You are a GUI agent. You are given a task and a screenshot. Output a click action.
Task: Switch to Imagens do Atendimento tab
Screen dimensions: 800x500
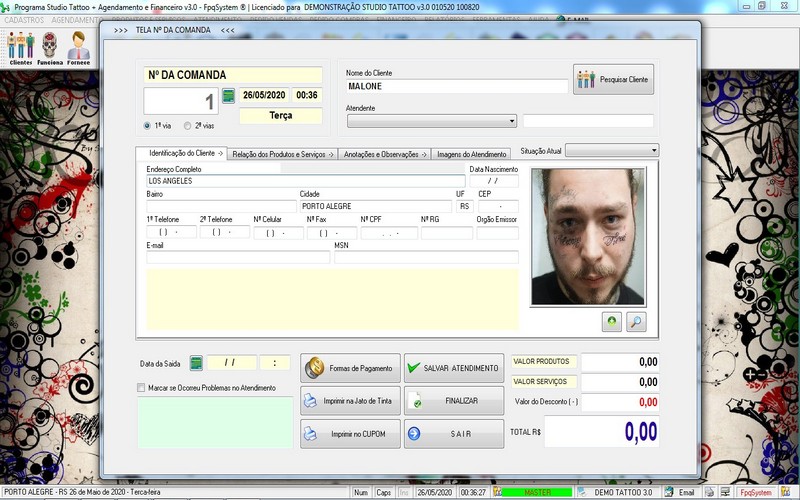[471, 154]
